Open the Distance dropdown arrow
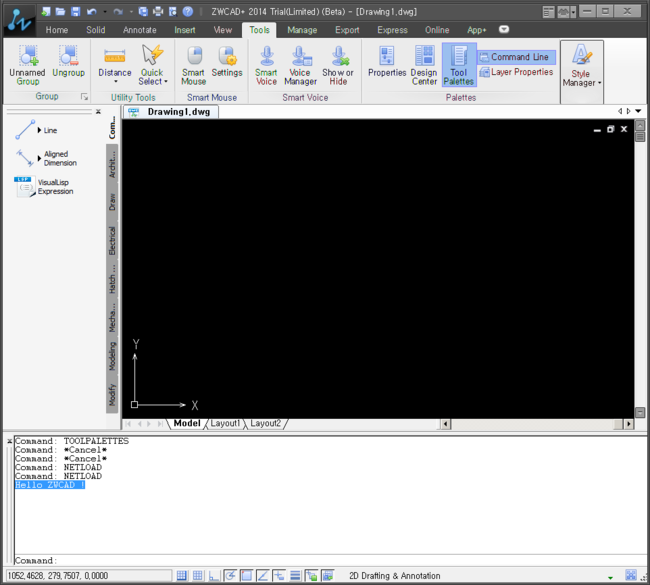The image size is (650, 585). [116, 82]
